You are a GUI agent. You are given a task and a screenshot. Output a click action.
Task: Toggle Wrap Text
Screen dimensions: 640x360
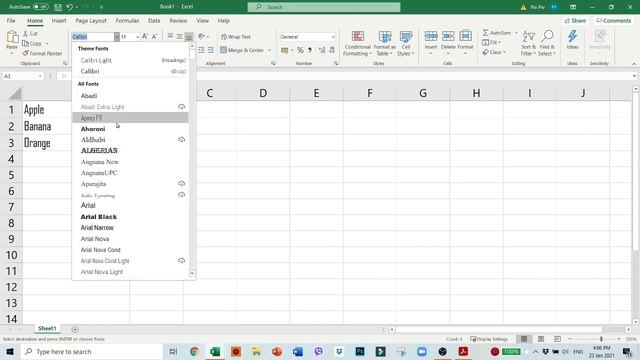pyautogui.click(x=236, y=37)
